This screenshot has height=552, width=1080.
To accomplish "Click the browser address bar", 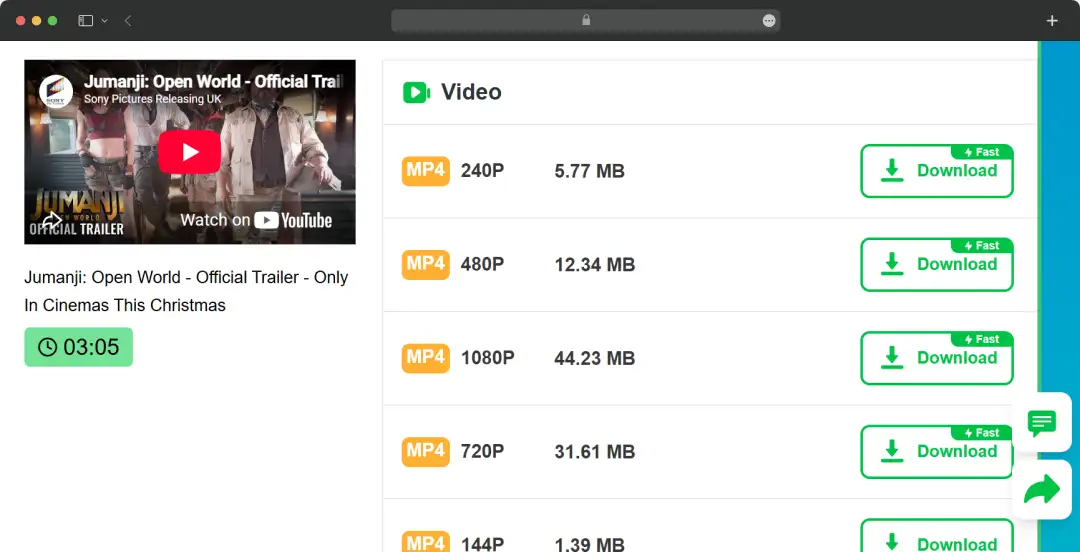I will 585,21.
